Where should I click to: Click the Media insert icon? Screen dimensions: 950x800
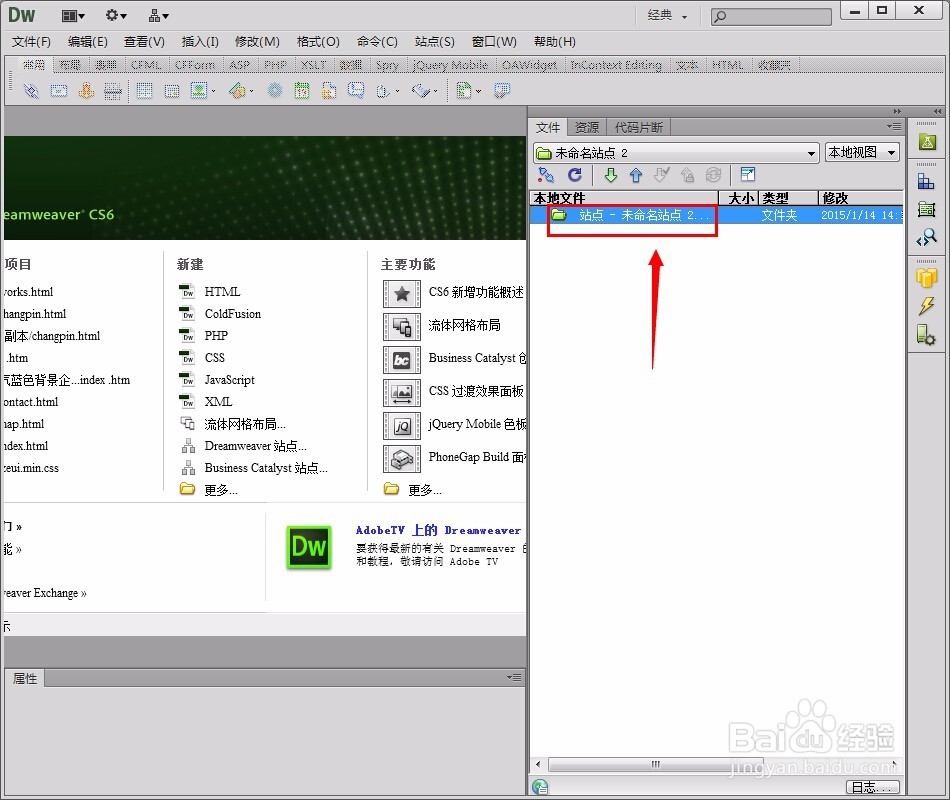point(237,91)
